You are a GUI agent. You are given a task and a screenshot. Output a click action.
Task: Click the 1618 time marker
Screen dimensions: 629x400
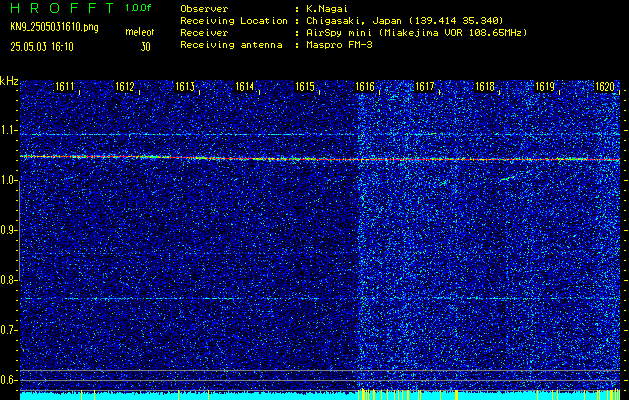point(485,86)
